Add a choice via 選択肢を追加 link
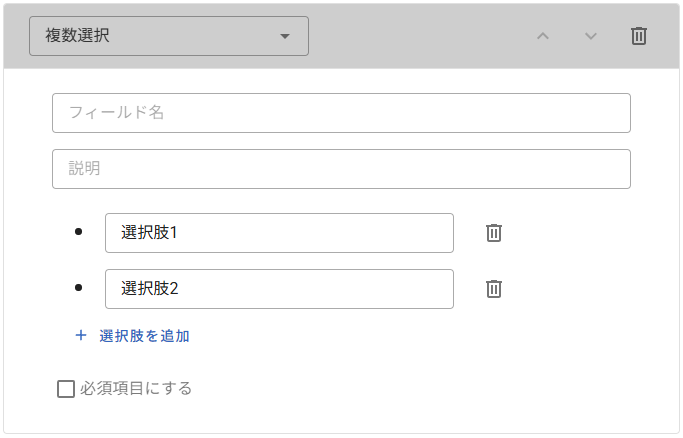The height and width of the screenshot is (438, 683). pyautogui.click(x=144, y=336)
